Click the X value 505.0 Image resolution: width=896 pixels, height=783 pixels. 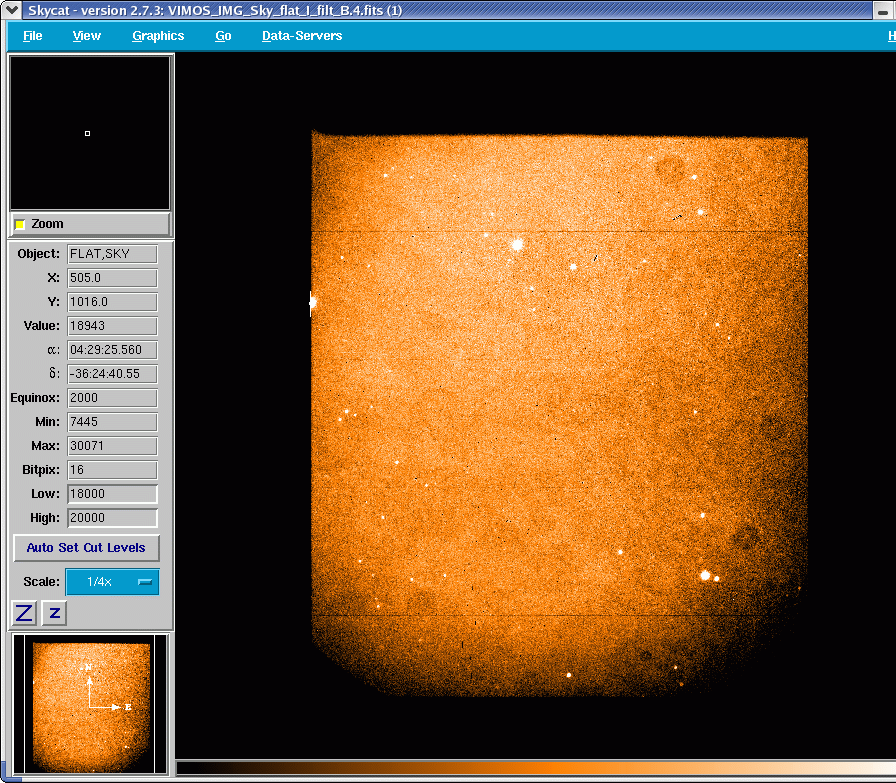point(113,278)
